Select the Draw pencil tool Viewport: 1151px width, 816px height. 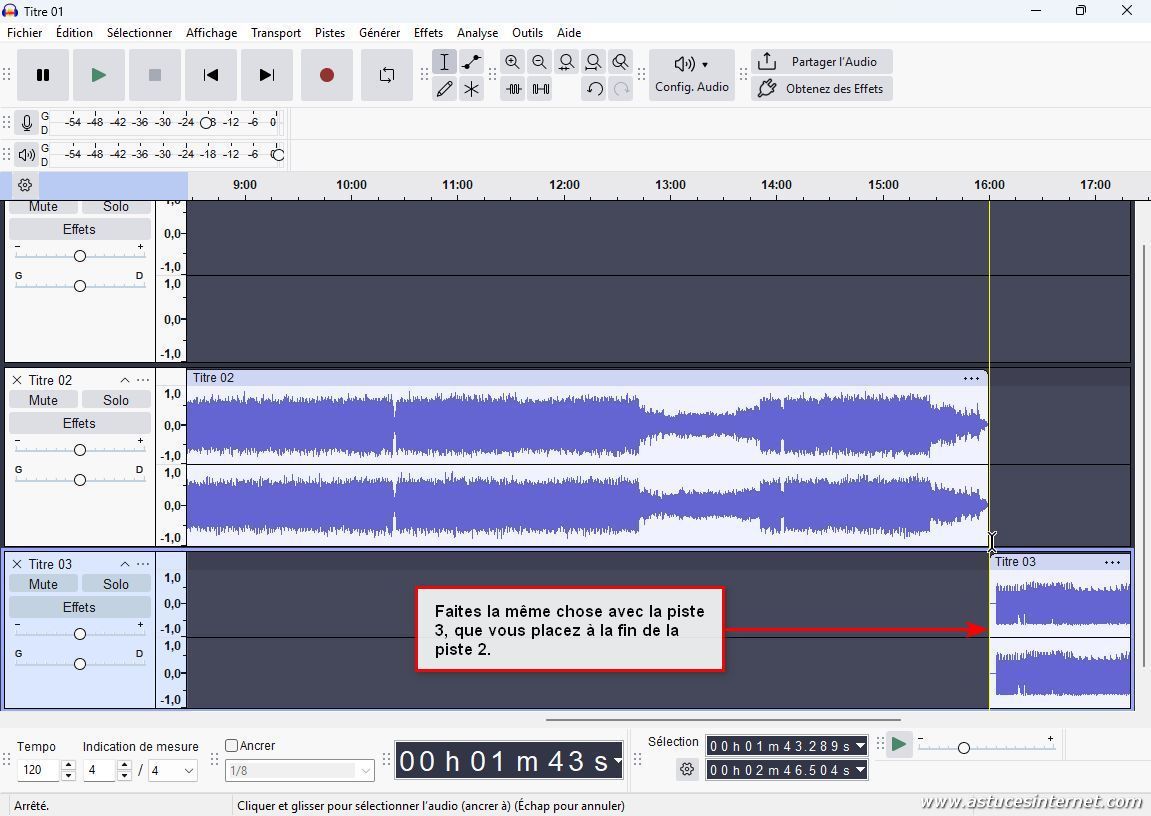[444, 89]
